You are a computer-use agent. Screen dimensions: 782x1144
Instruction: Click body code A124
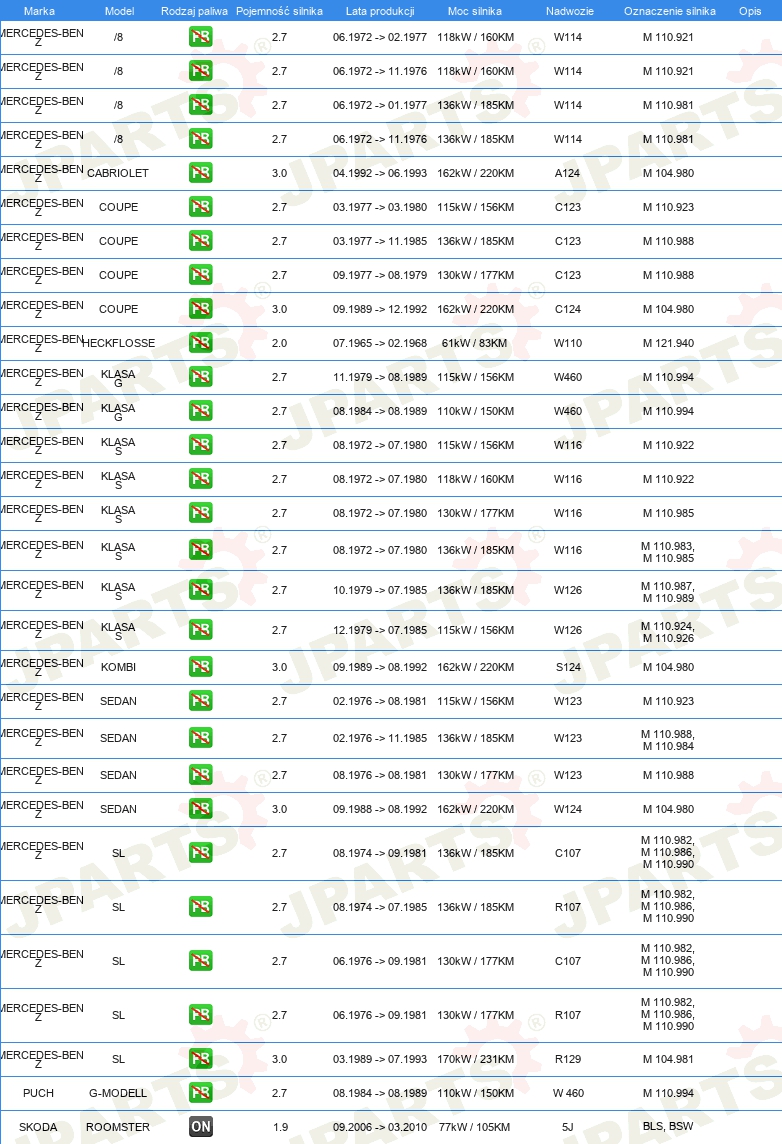(568, 173)
